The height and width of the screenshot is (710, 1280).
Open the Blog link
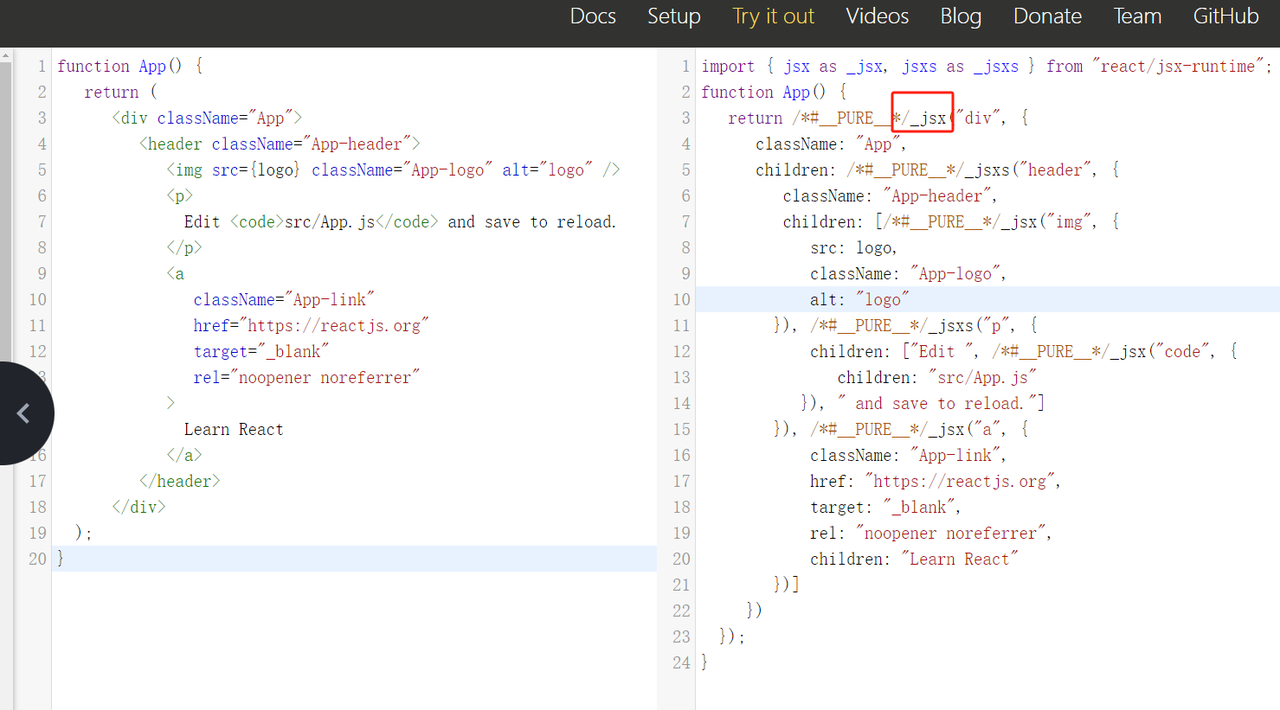tap(961, 16)
